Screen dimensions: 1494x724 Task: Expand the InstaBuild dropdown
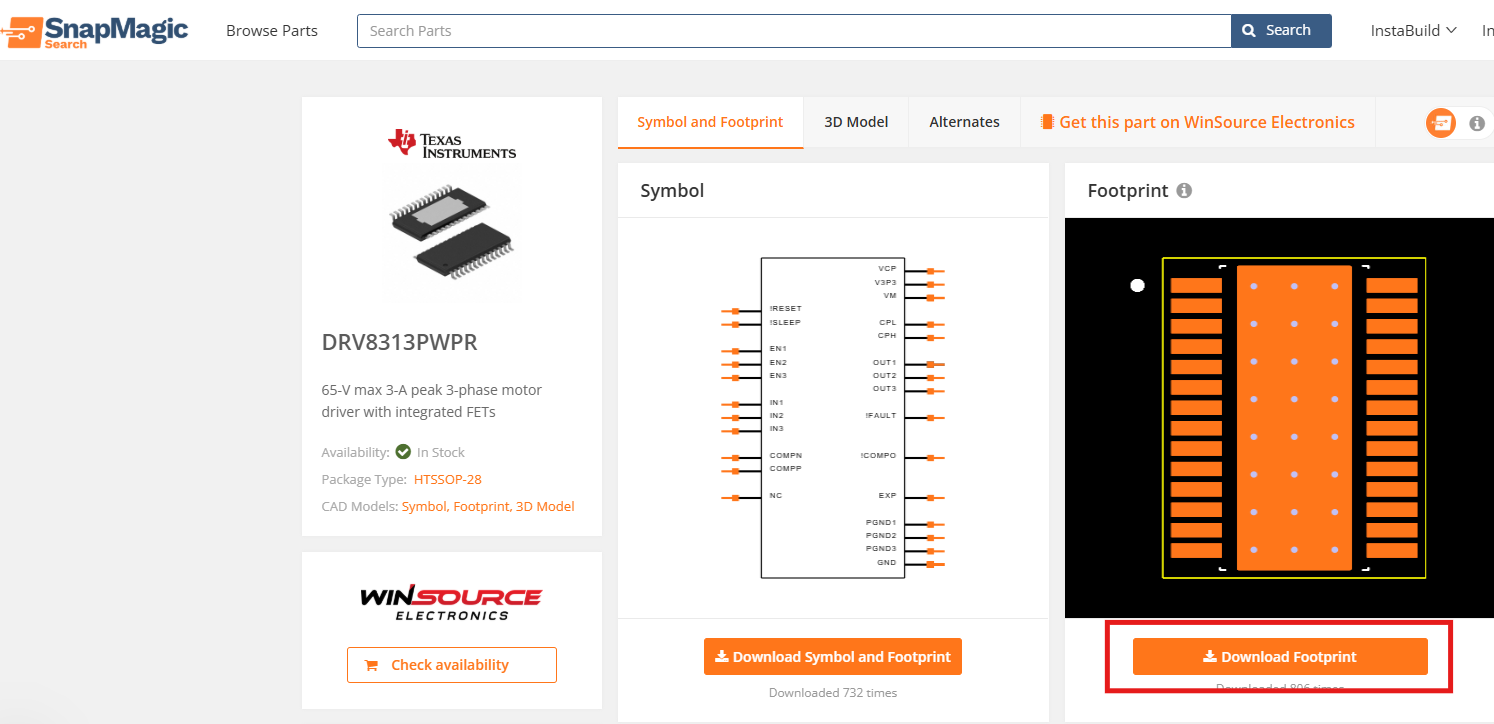tap(1413, 31)
